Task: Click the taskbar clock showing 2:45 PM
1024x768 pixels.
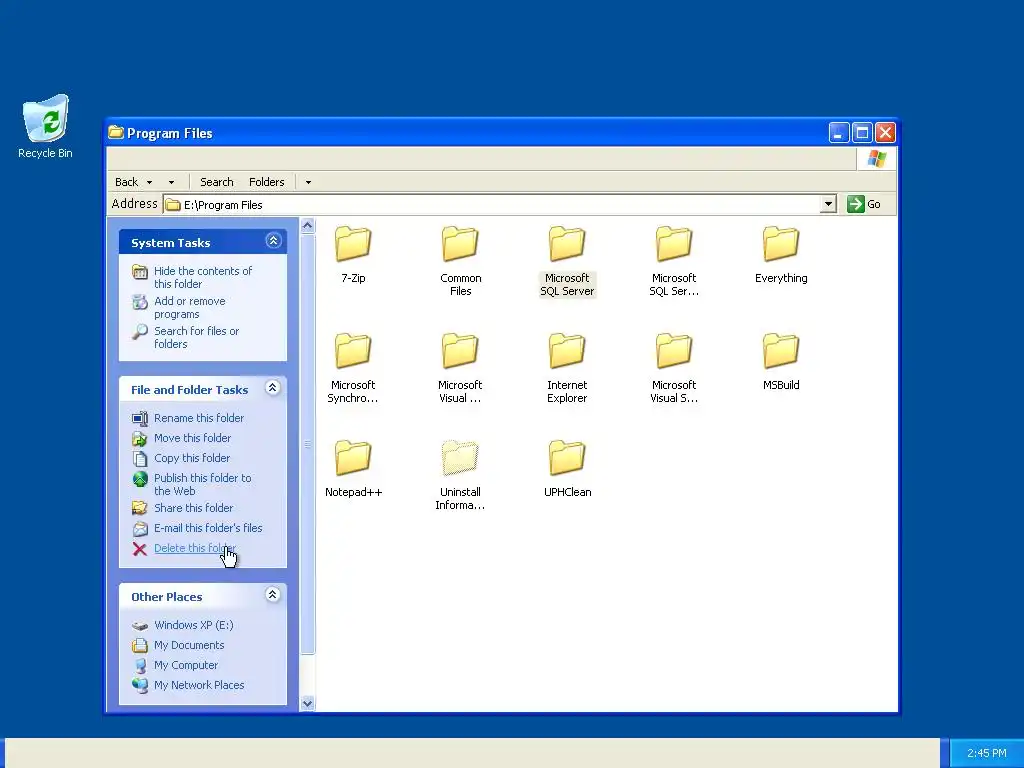Action: click(987, 753)
